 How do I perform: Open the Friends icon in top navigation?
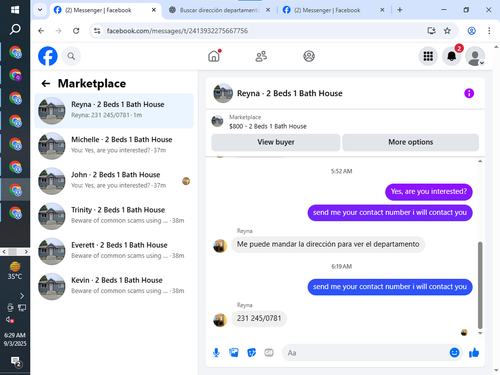261,56
